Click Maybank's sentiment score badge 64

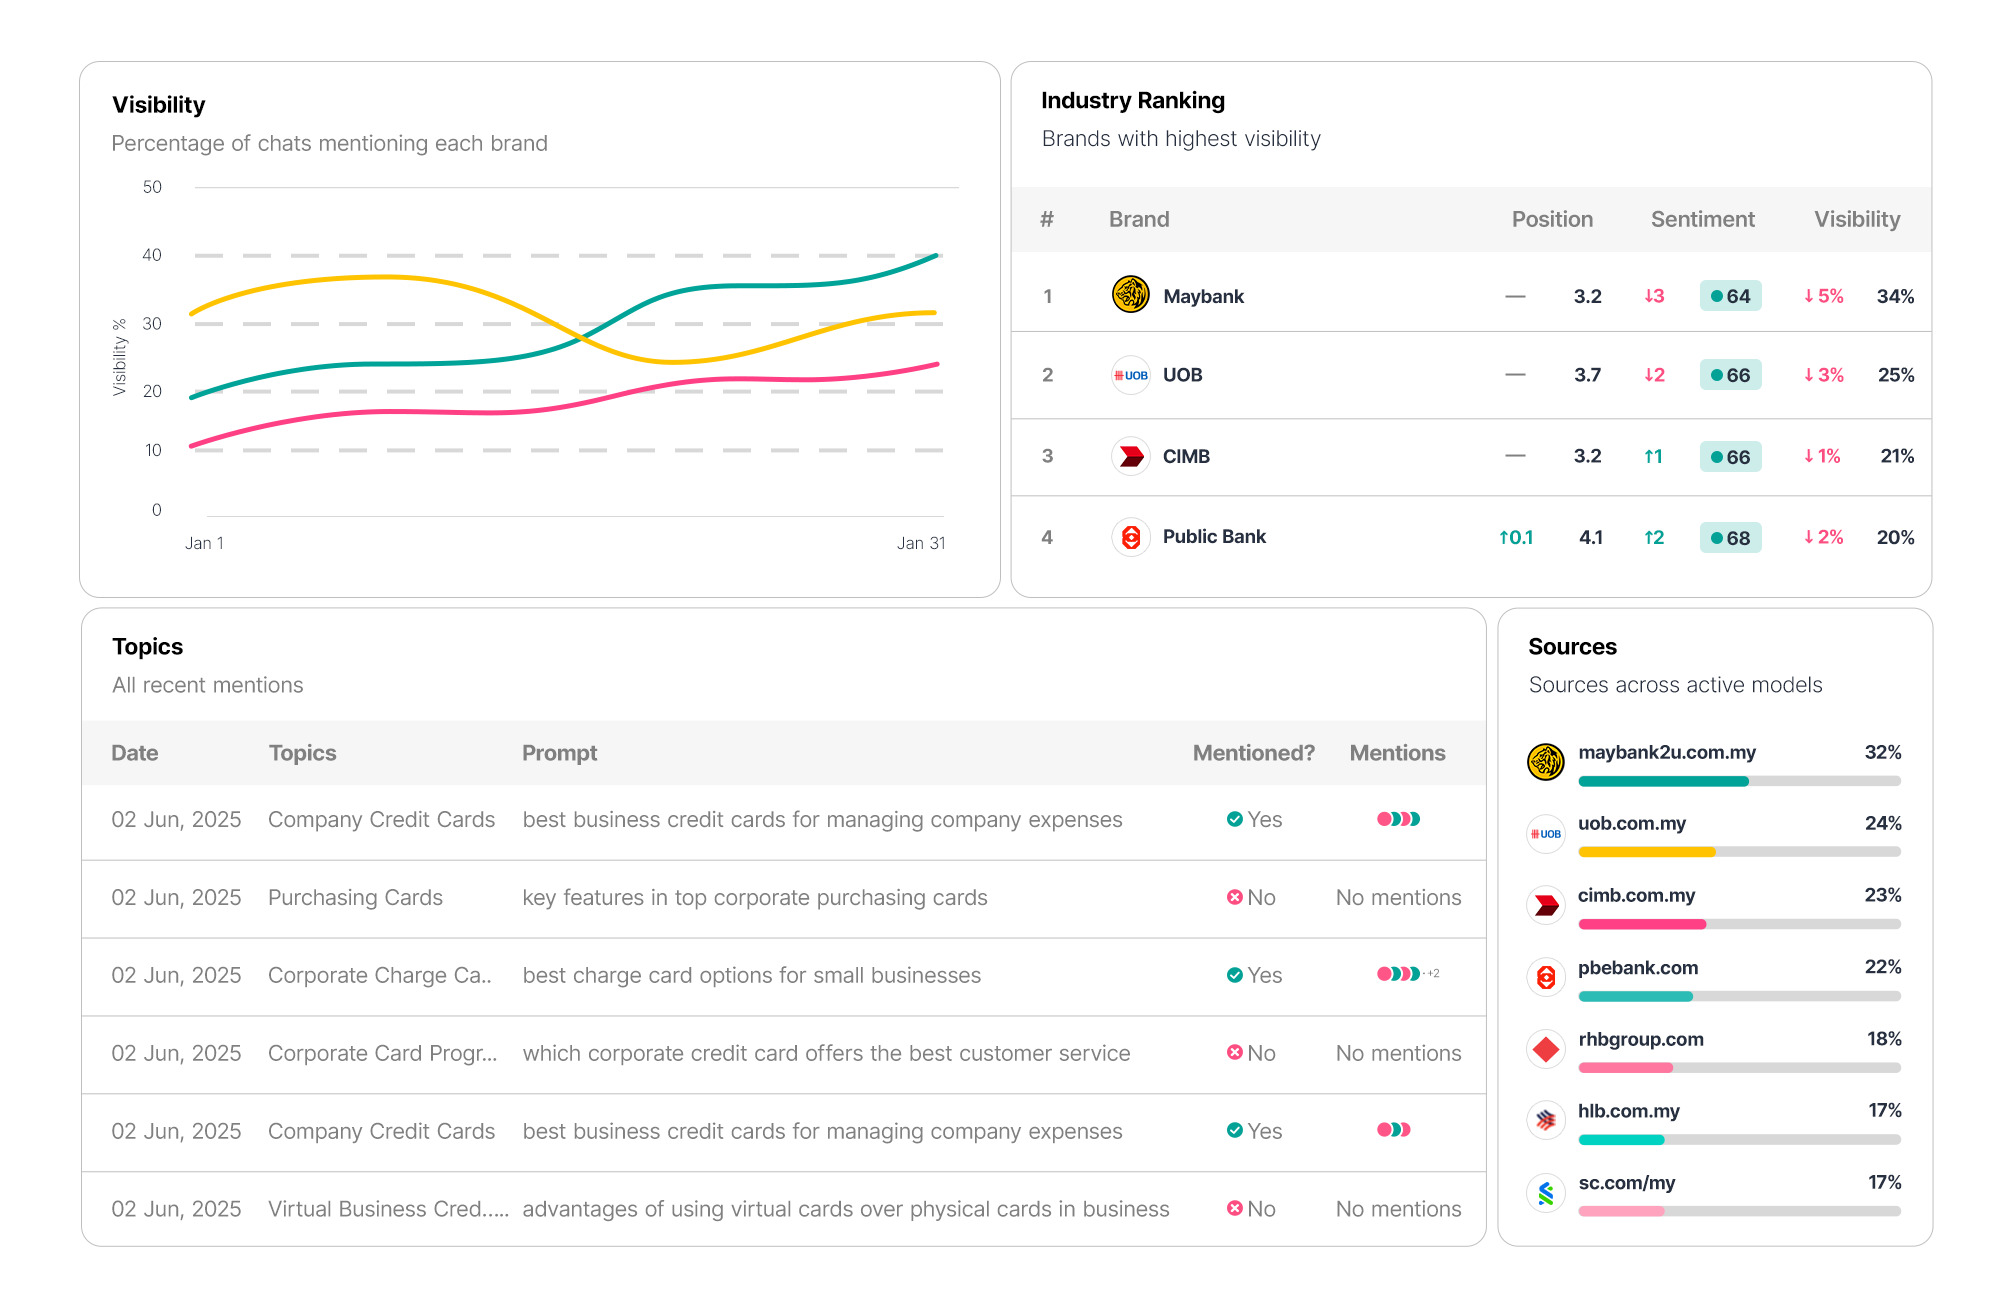[x=1730, y=296]
